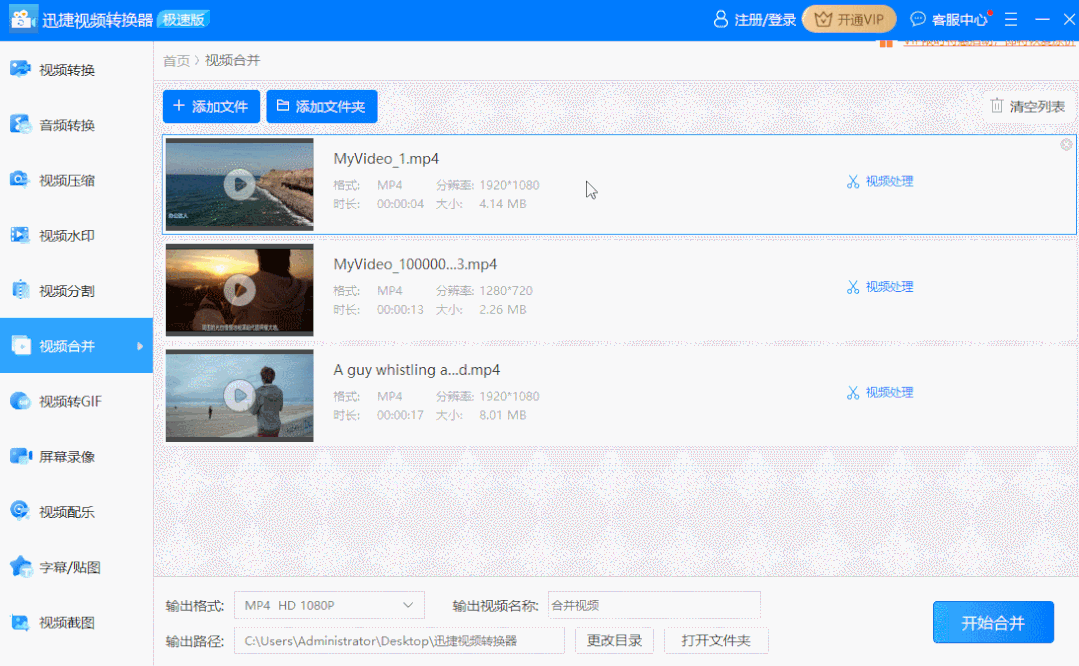Open the 音频转换 sidebar section
The image size is (1079, 666).
(x=76, y=125)
